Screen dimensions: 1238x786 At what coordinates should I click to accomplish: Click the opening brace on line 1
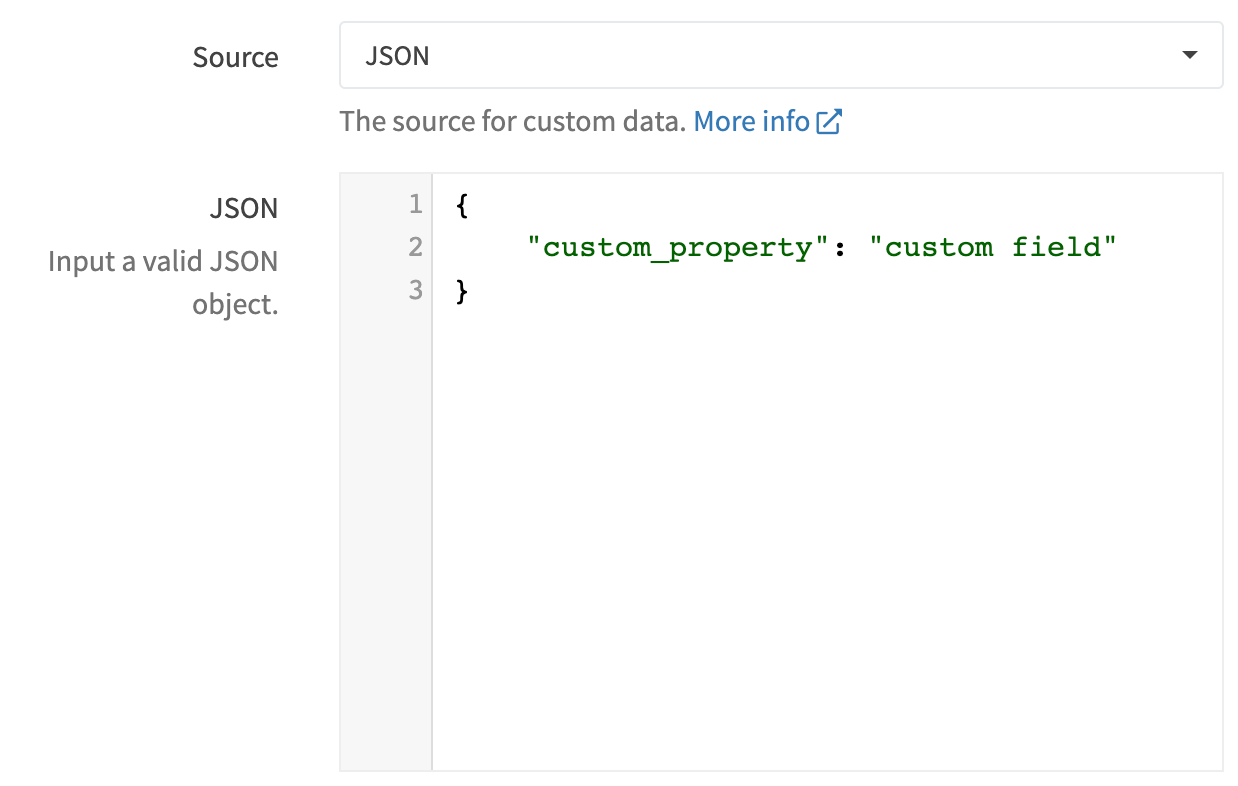[462, 205]
